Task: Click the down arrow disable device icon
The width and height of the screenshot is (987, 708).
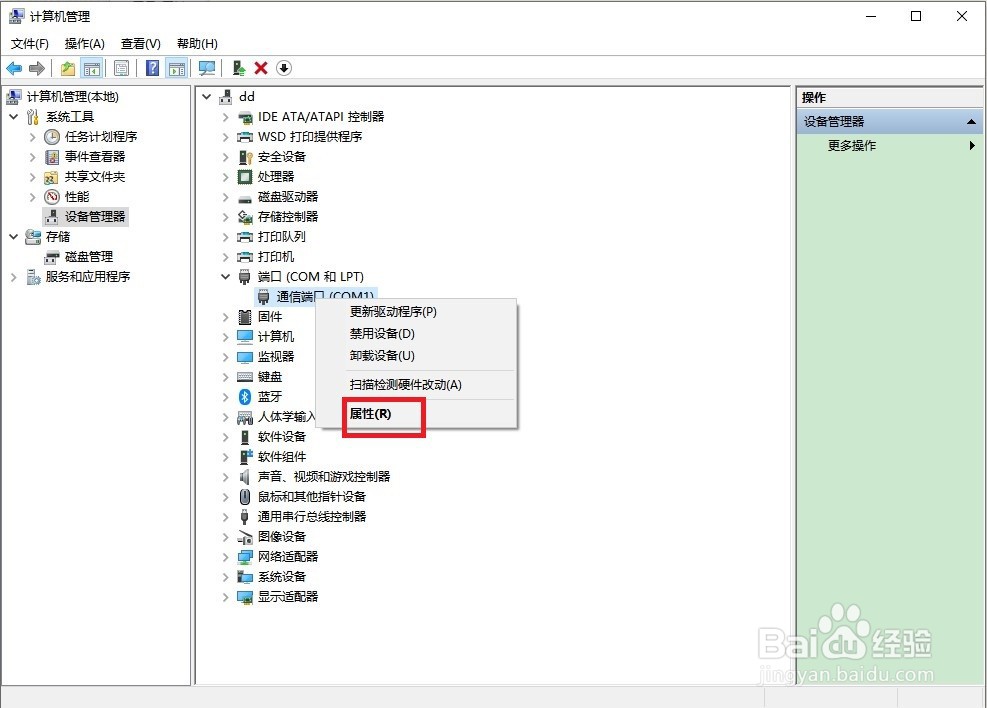Action: 284,68
